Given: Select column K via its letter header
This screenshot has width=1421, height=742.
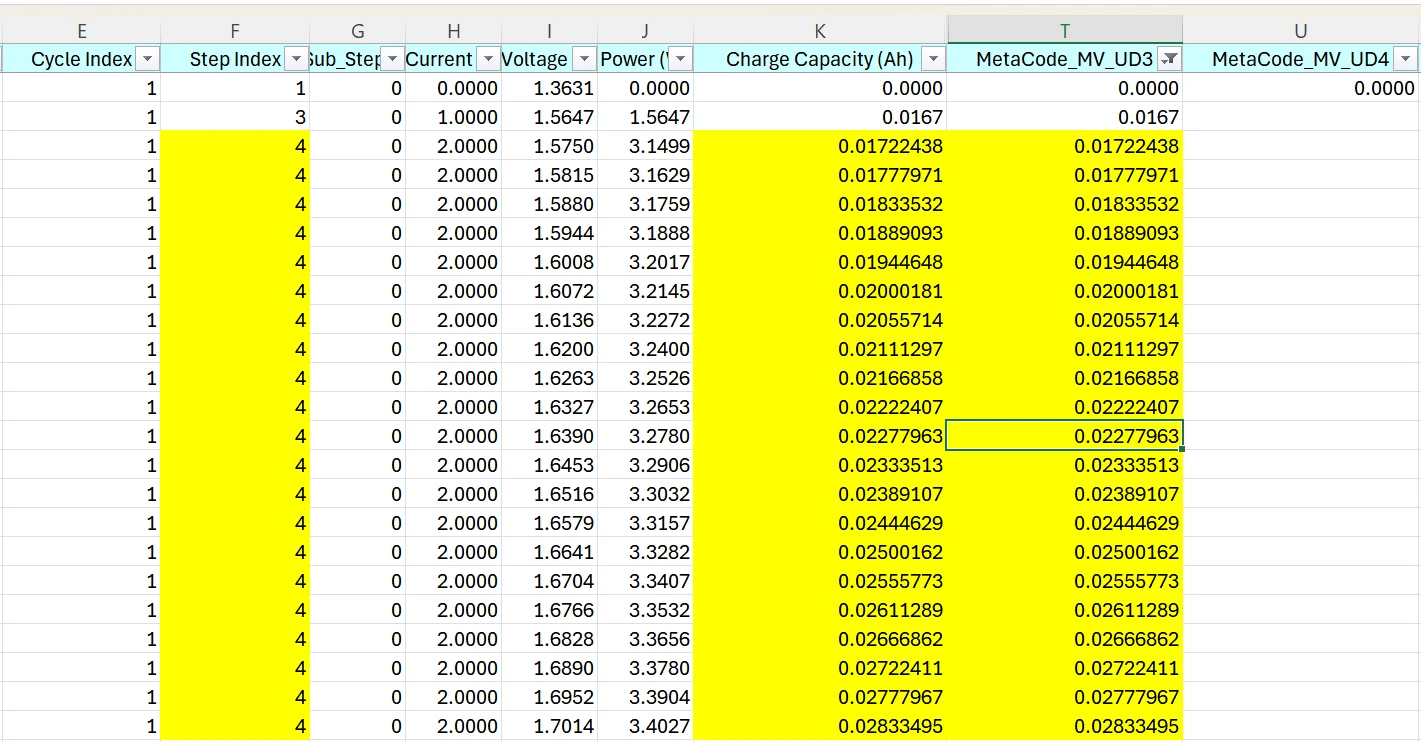Looking at the screenshot, I should (819, 29).
